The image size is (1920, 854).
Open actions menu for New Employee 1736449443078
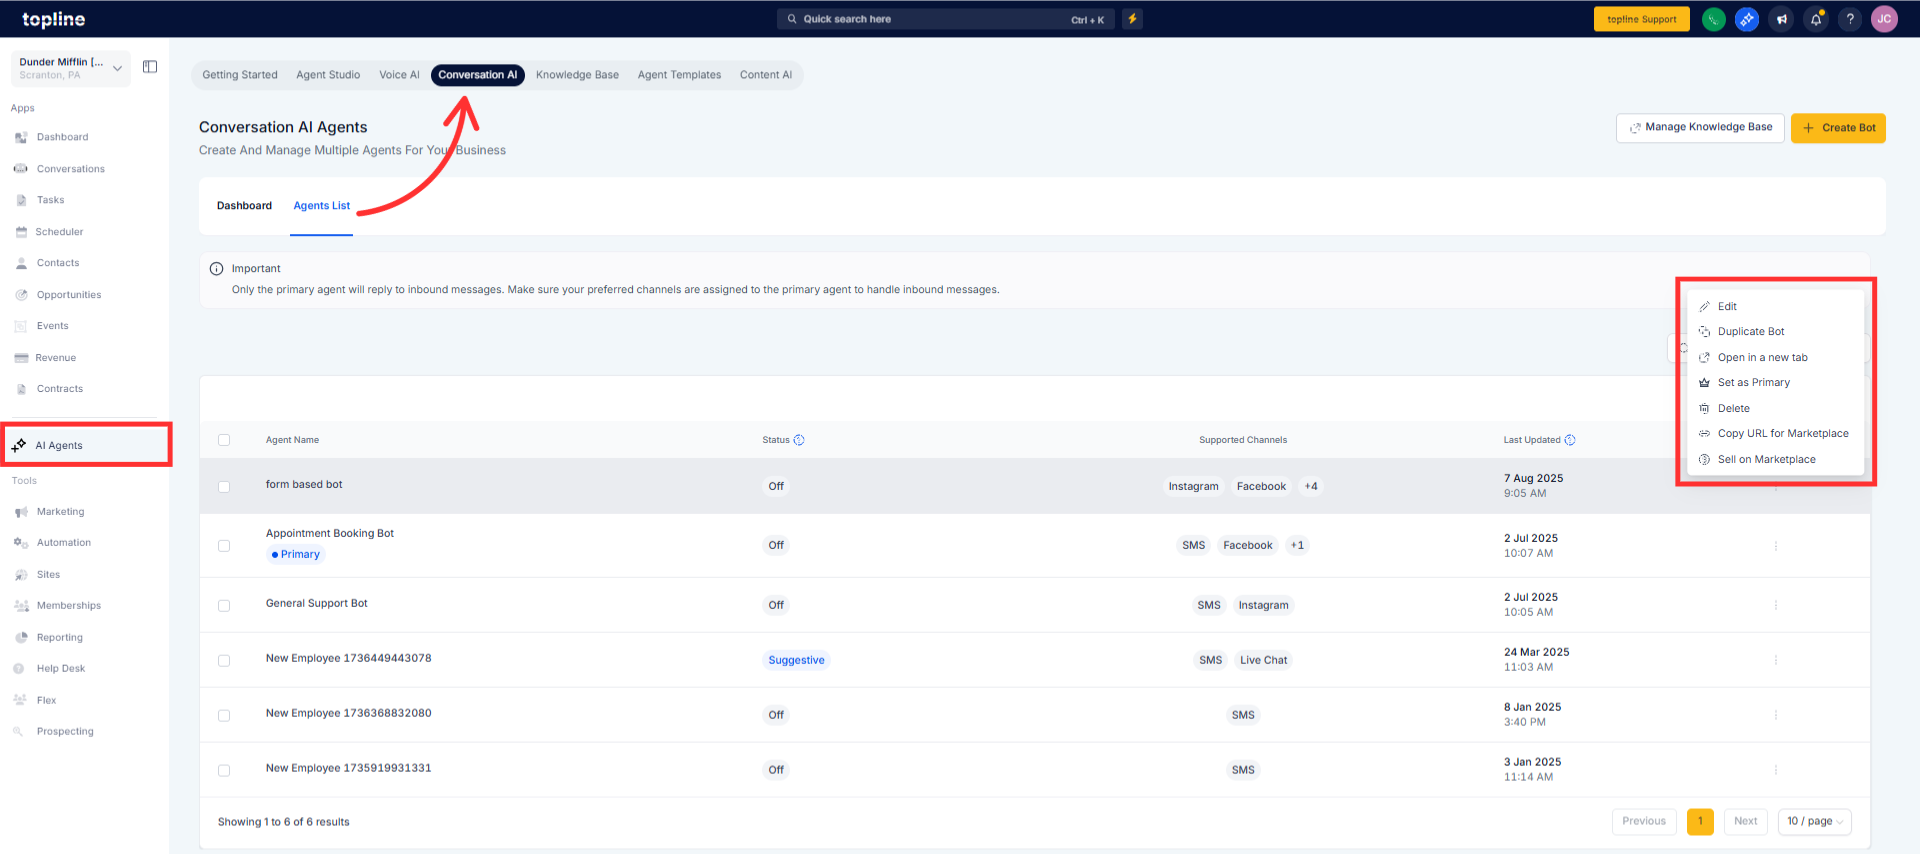click(1776, 661)
